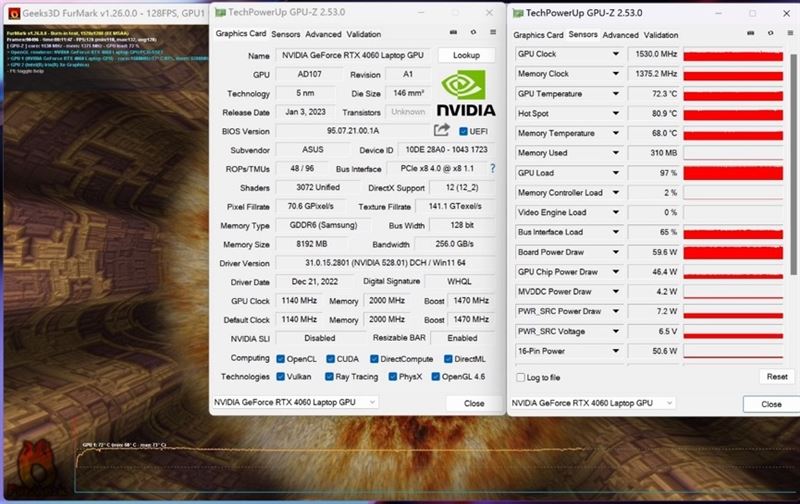
Task: Click FurMark title bar app icon
Action: (14, 13)
